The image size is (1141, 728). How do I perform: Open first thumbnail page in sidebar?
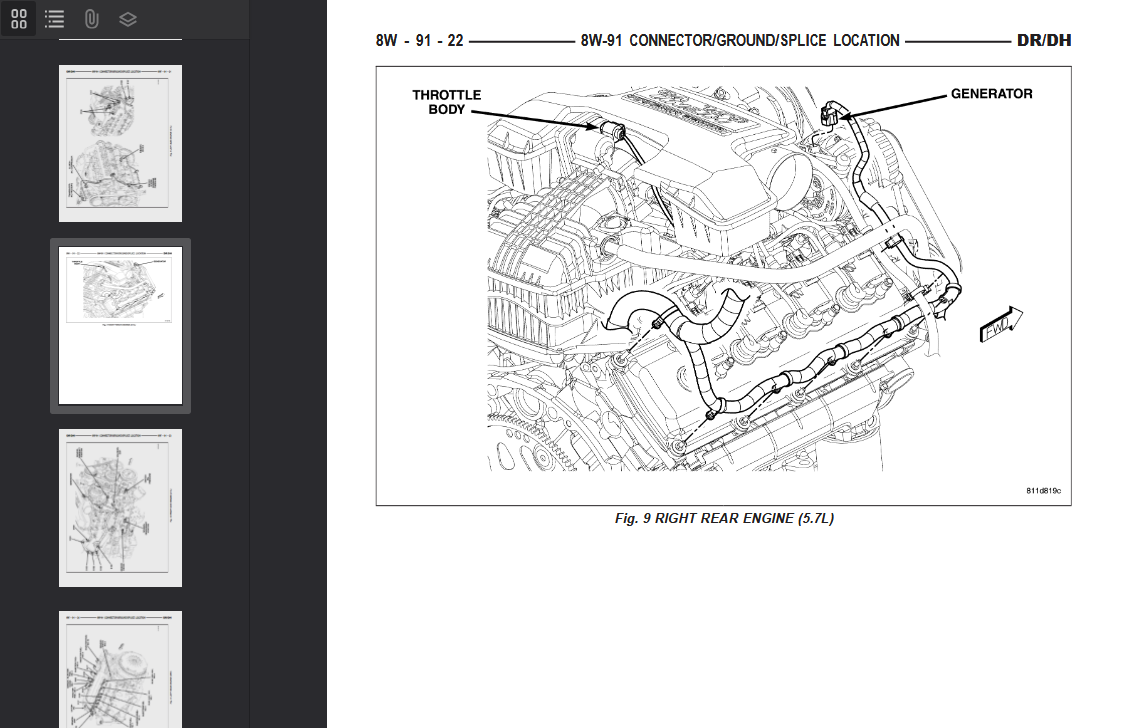pyautogui.click(x=120, y=143)
